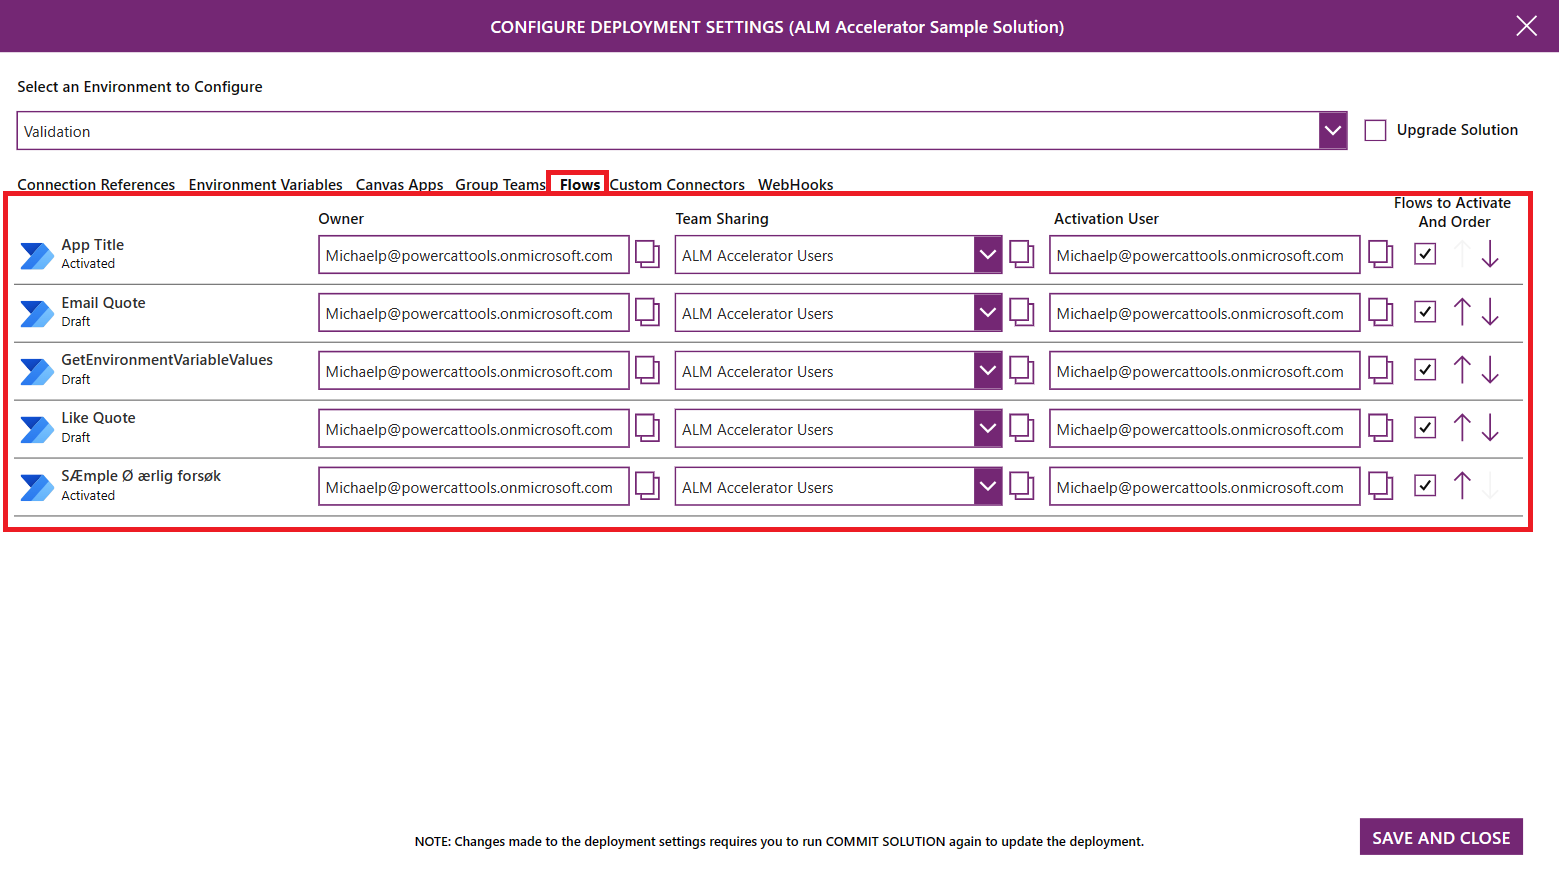Image resolution: width=1559 pixels, height=881 pixels.
Task: Edit Activation User field for Email Quote
Action: (x=1205, y=313)
